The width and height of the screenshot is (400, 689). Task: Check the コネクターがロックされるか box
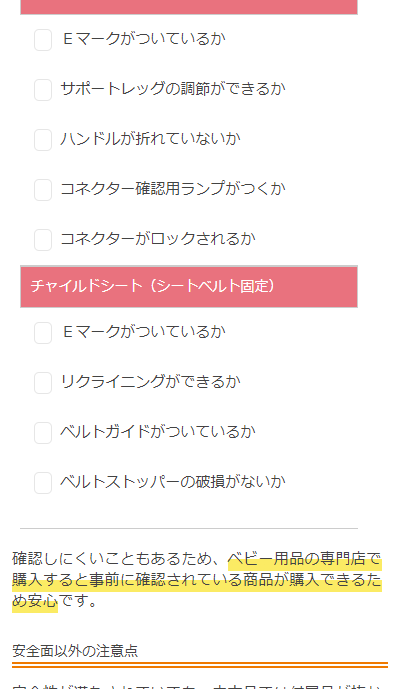point(43,239)
